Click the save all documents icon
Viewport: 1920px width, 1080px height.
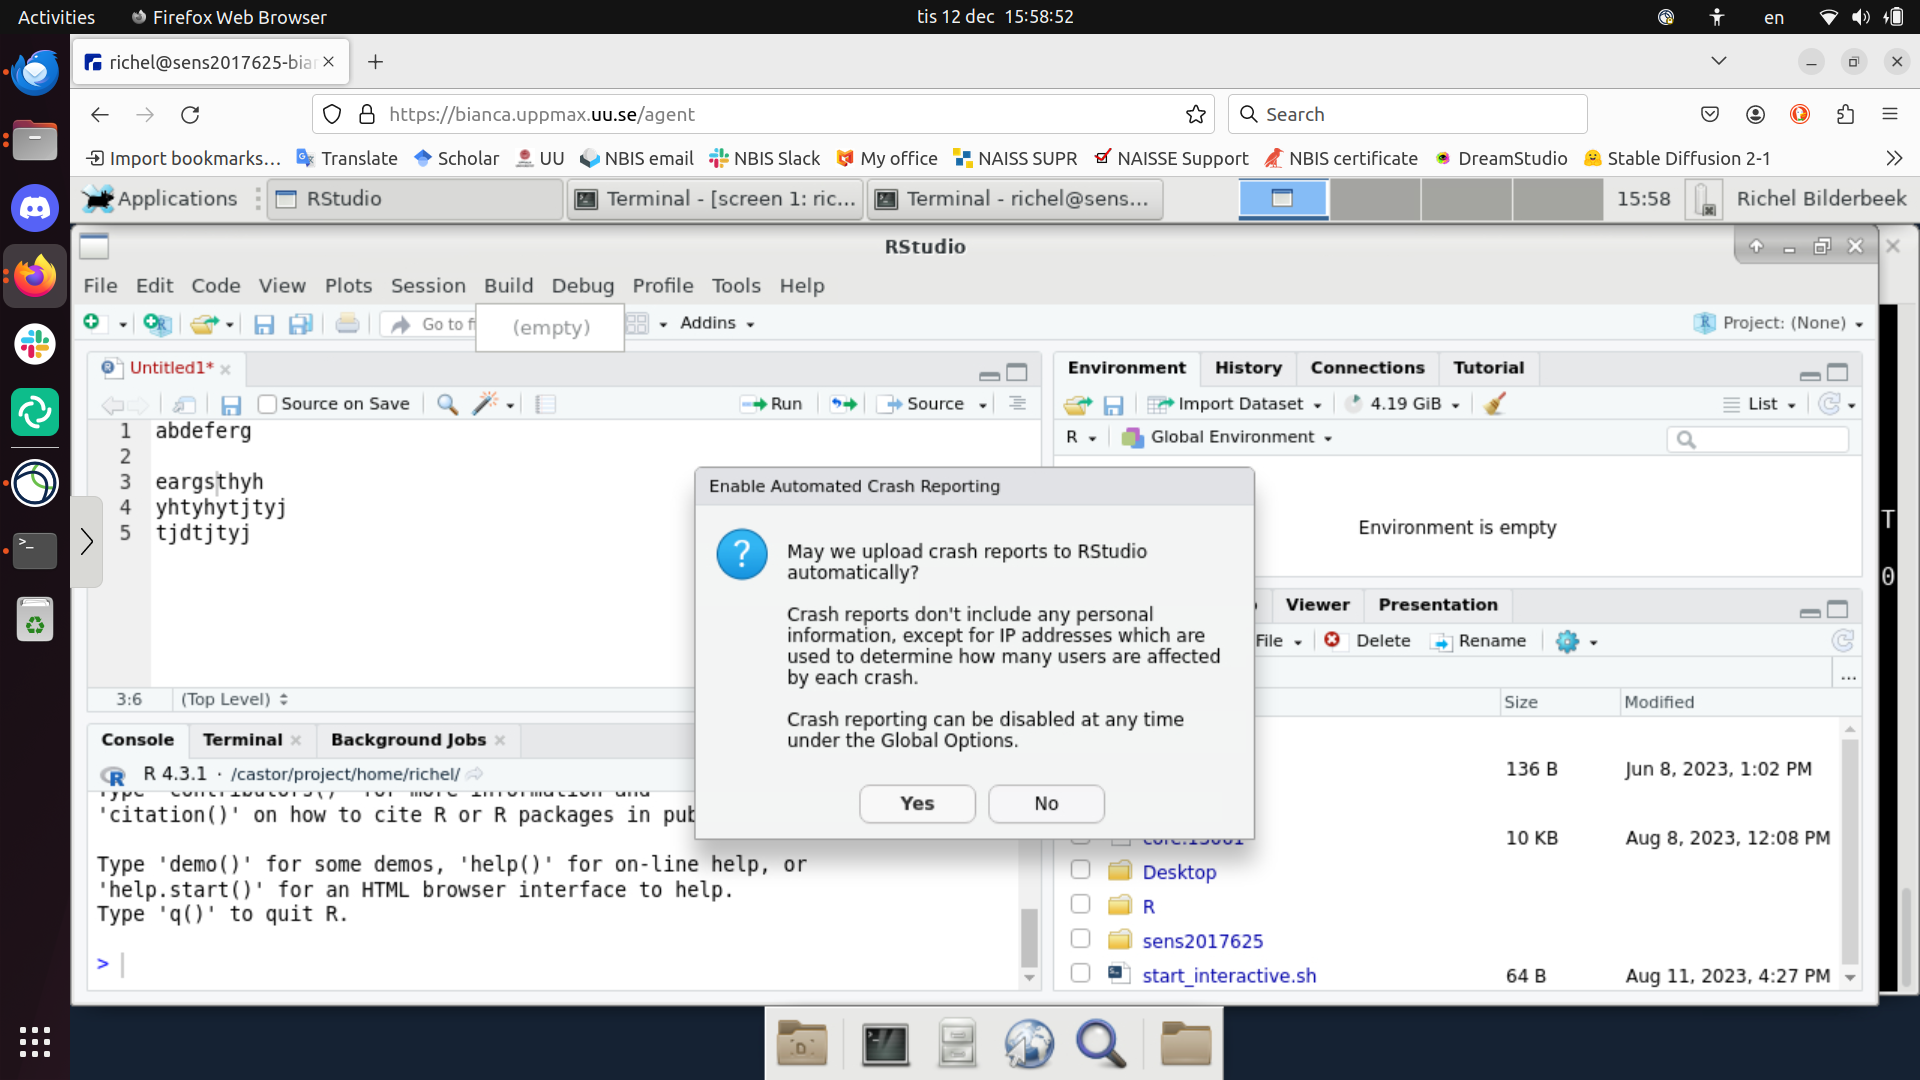[300, 324]
